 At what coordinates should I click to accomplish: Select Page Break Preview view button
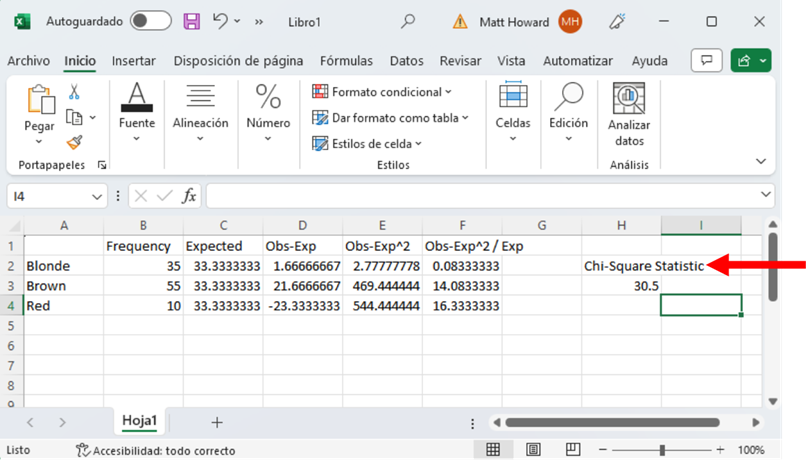(575, 450)
